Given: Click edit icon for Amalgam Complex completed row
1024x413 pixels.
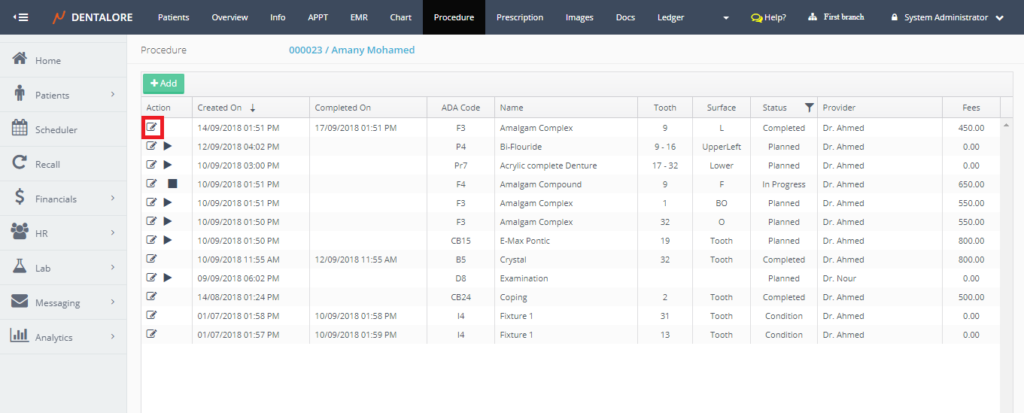Looking at the screenshot, I should coord(152,127).
